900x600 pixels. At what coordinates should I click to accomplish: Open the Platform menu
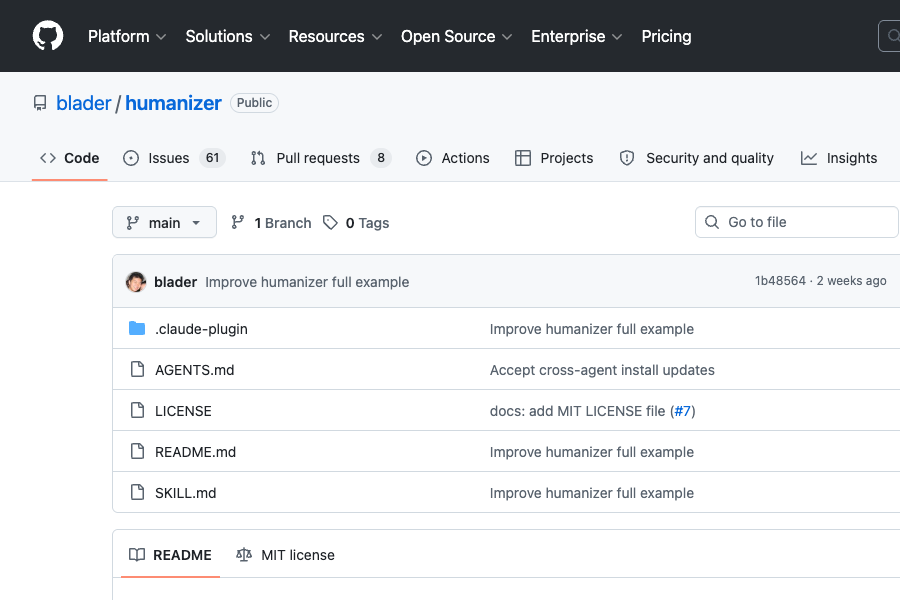[127, 36]
